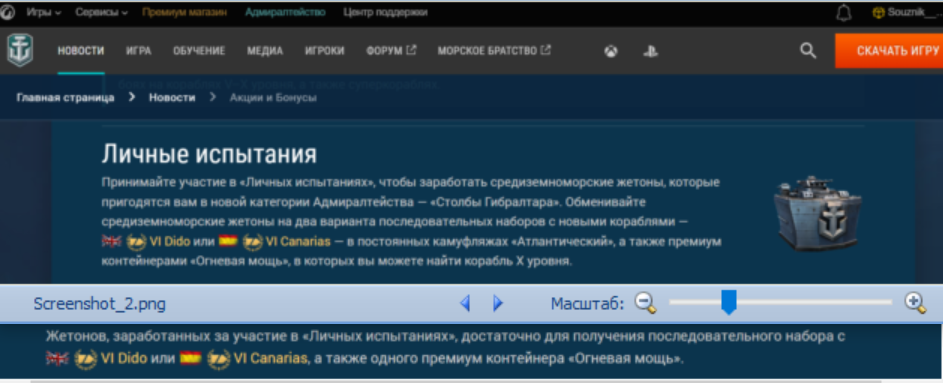943x383 pixels.
Task: Open МОРСКОЕ БРАТСТВО external link
Action: pos(494,51)
